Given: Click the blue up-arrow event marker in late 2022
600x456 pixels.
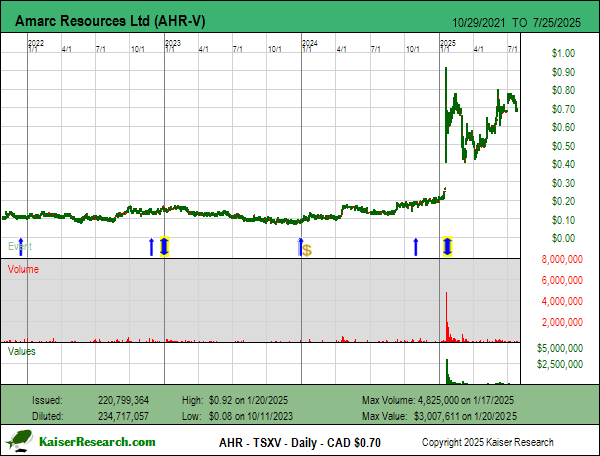Looking at the screenshot, I should coord(151,247).
